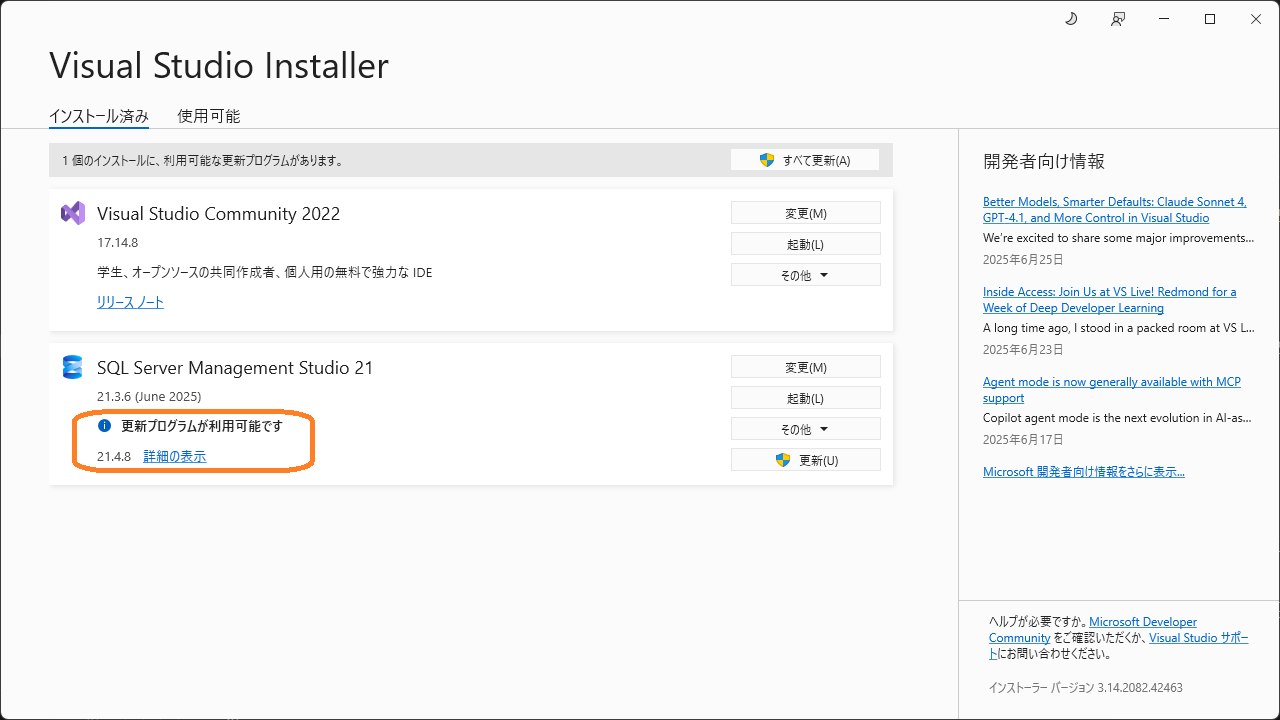Click 変更(M) for SQL Server Management Studio
Screen dimensions: 1280x720
click(x=806, y=367)
